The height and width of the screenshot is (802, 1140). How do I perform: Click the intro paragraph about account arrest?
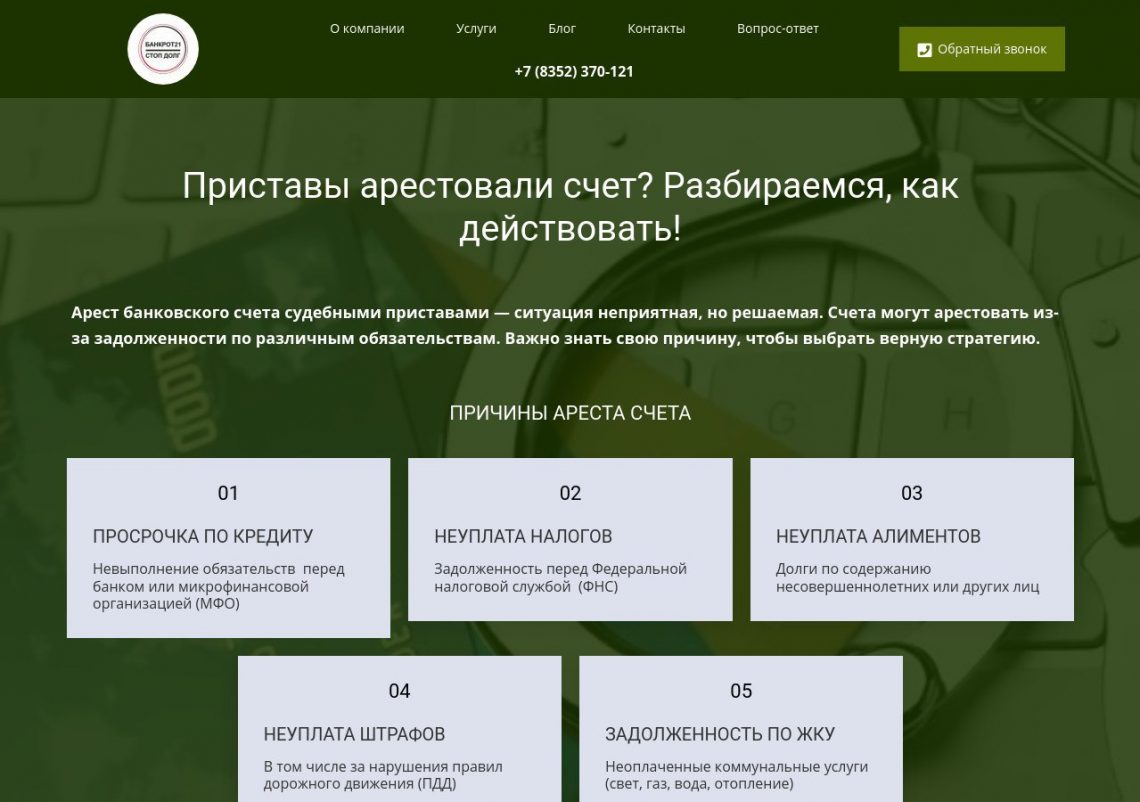click(565, 326)
